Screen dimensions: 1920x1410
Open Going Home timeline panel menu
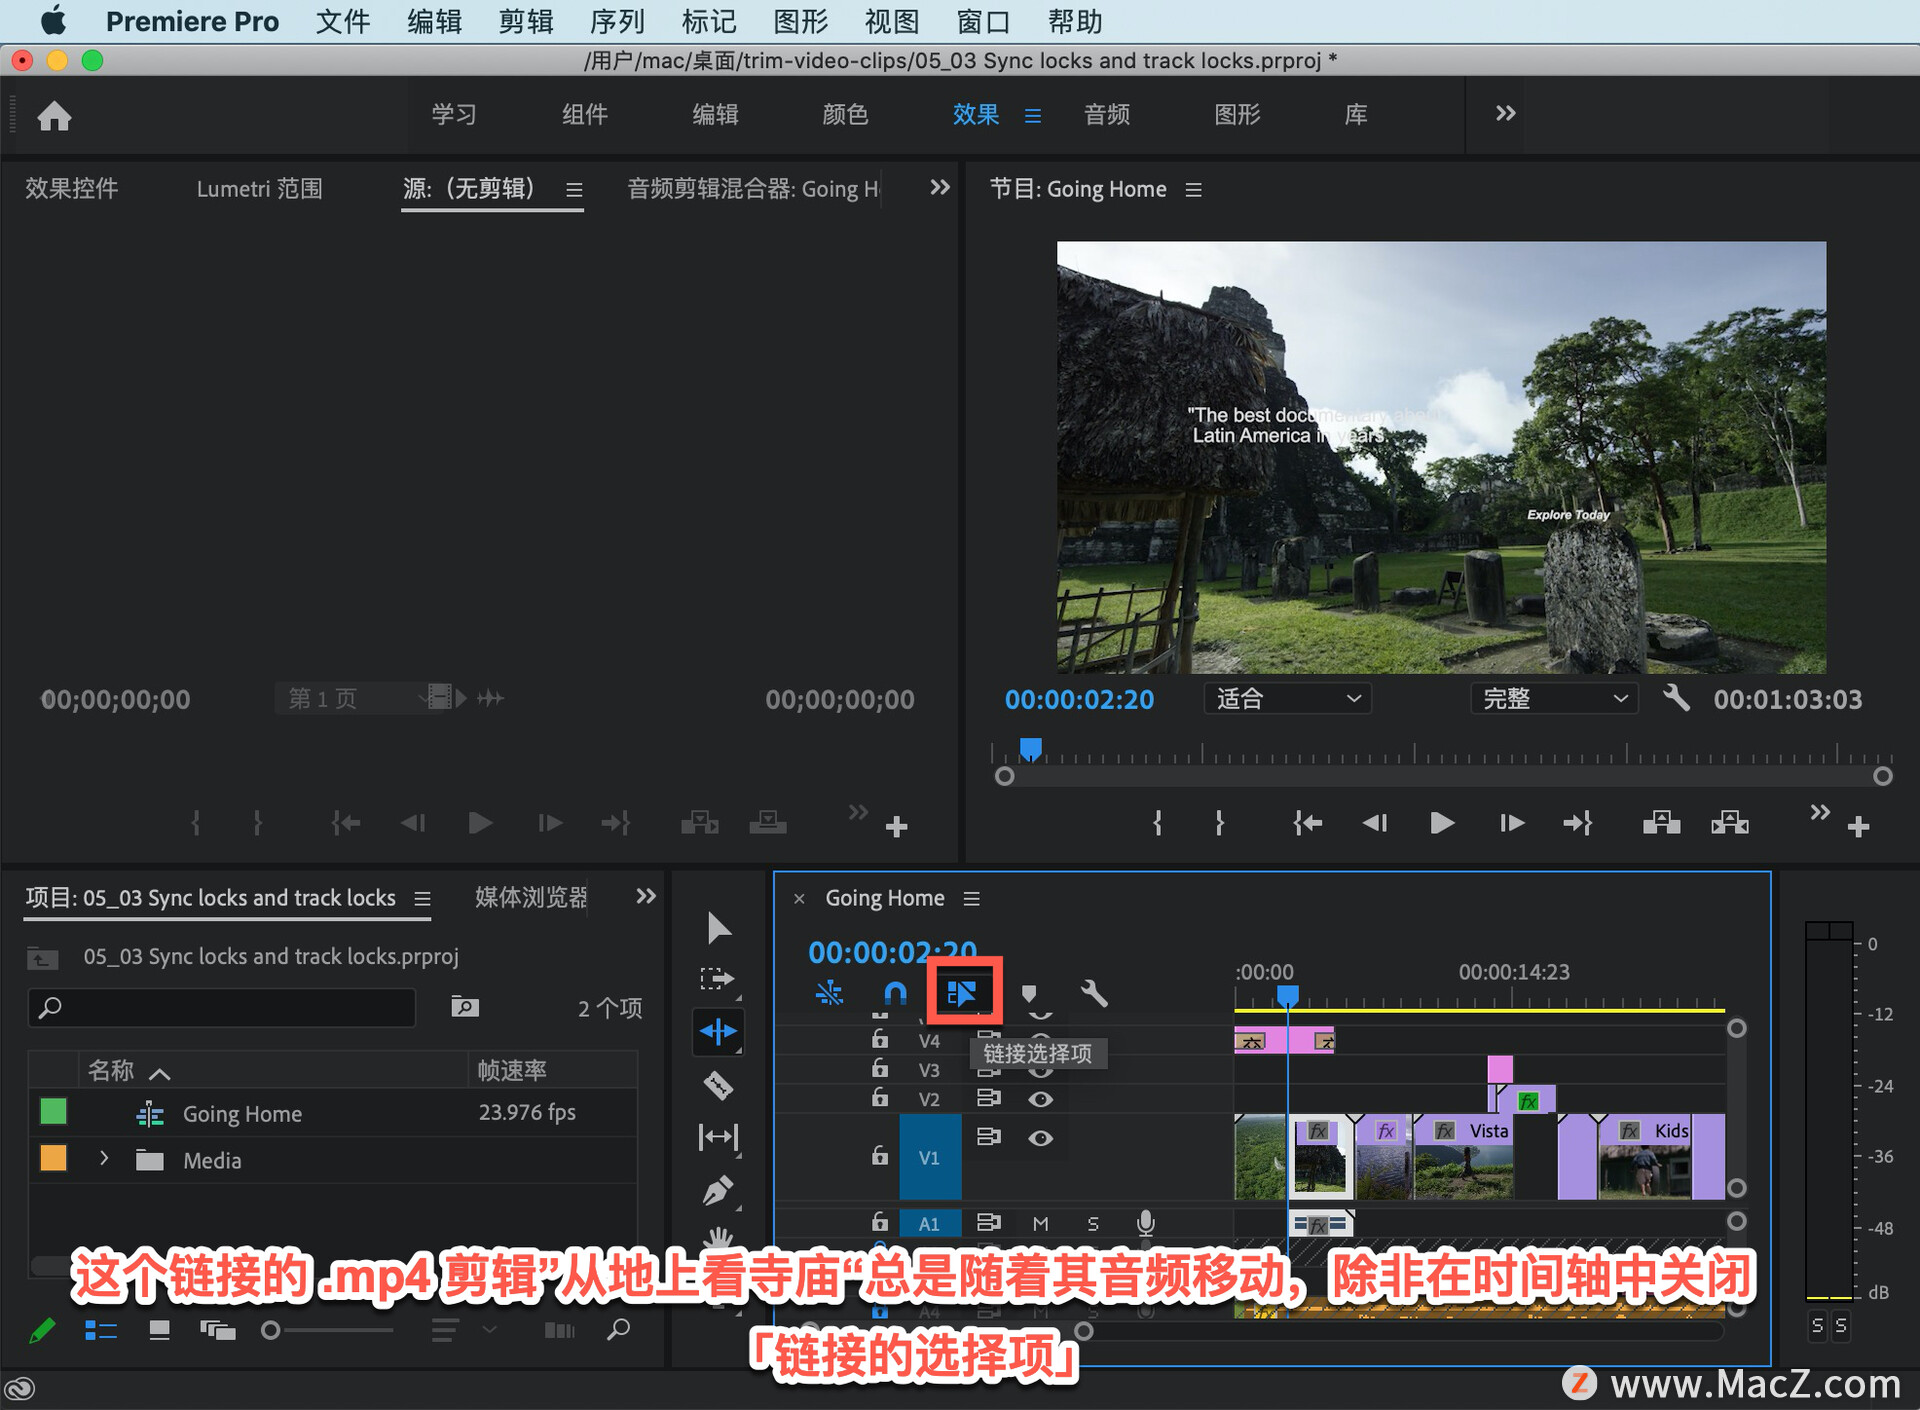(x=971, y=898)
